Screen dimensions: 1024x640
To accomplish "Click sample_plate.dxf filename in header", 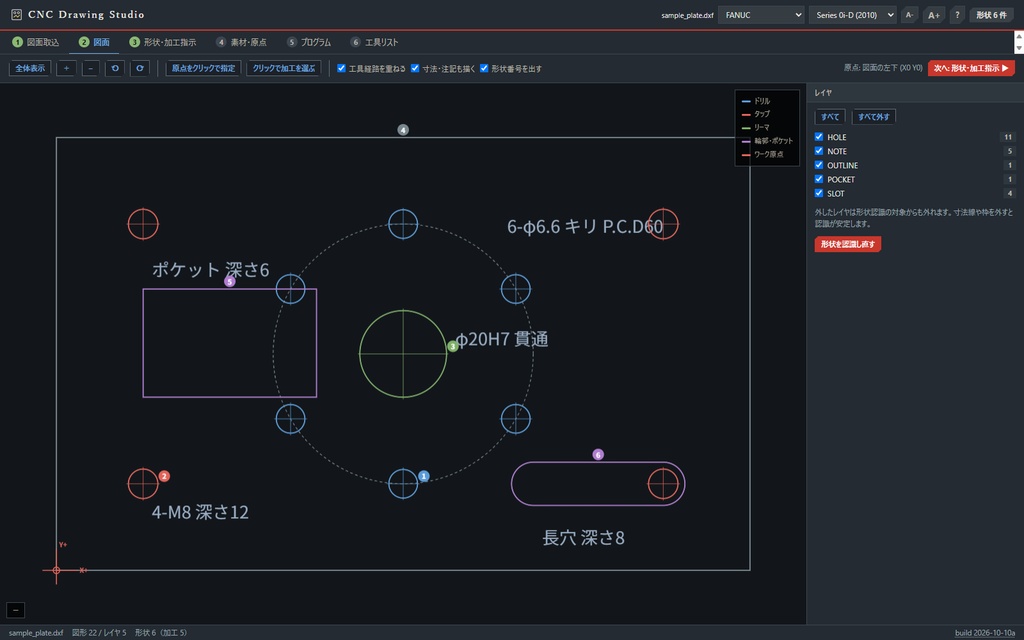I will 687,15.
